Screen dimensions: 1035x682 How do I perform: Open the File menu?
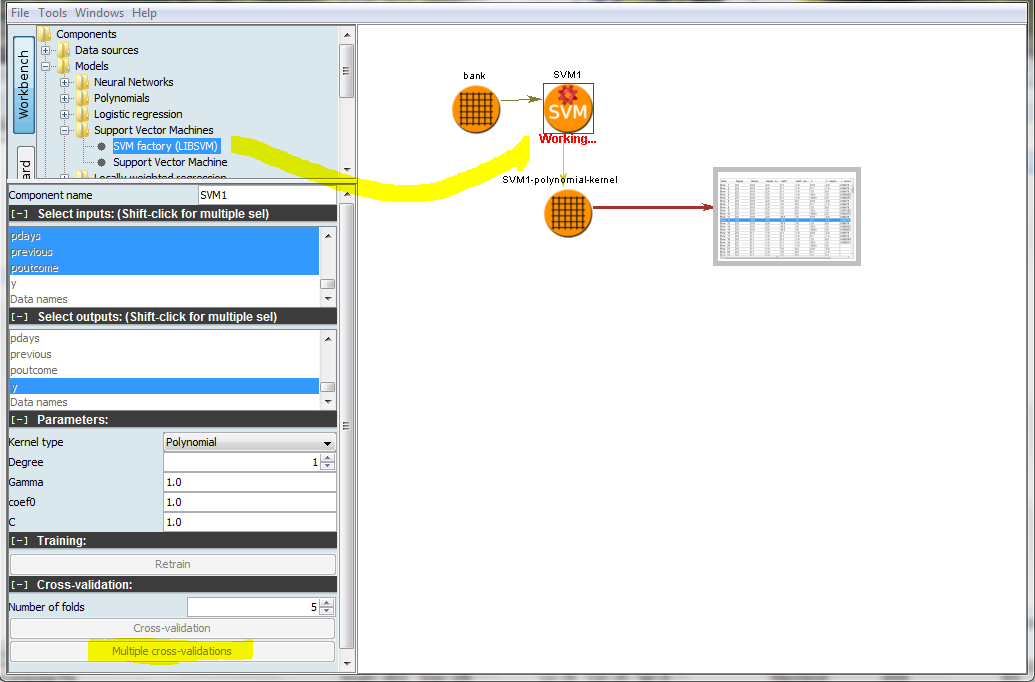tap(20, 13)
